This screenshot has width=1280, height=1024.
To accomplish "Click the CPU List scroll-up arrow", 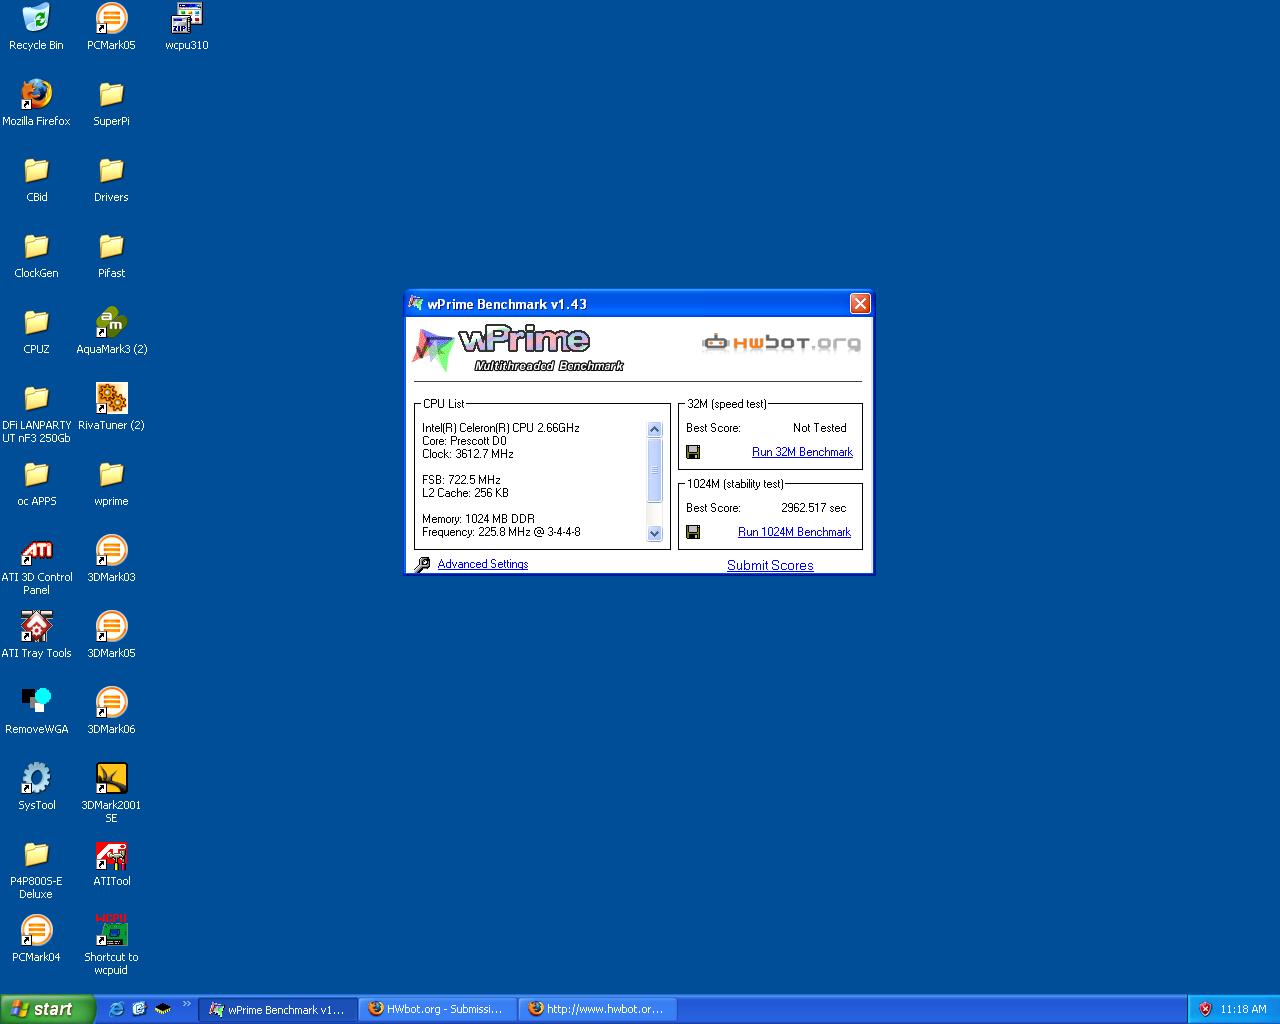I will coord(655,429).
